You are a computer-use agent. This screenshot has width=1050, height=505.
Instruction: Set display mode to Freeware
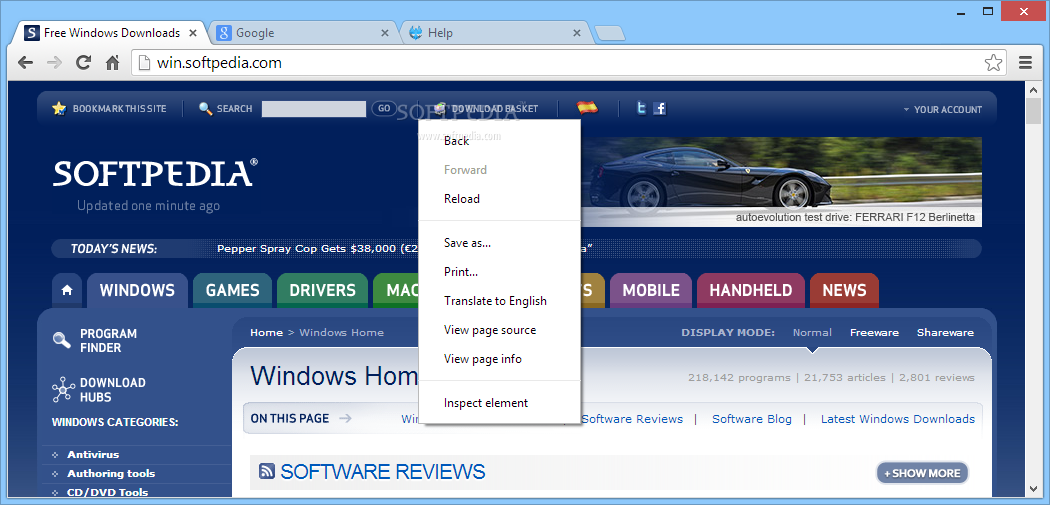(x=875, y=333)
